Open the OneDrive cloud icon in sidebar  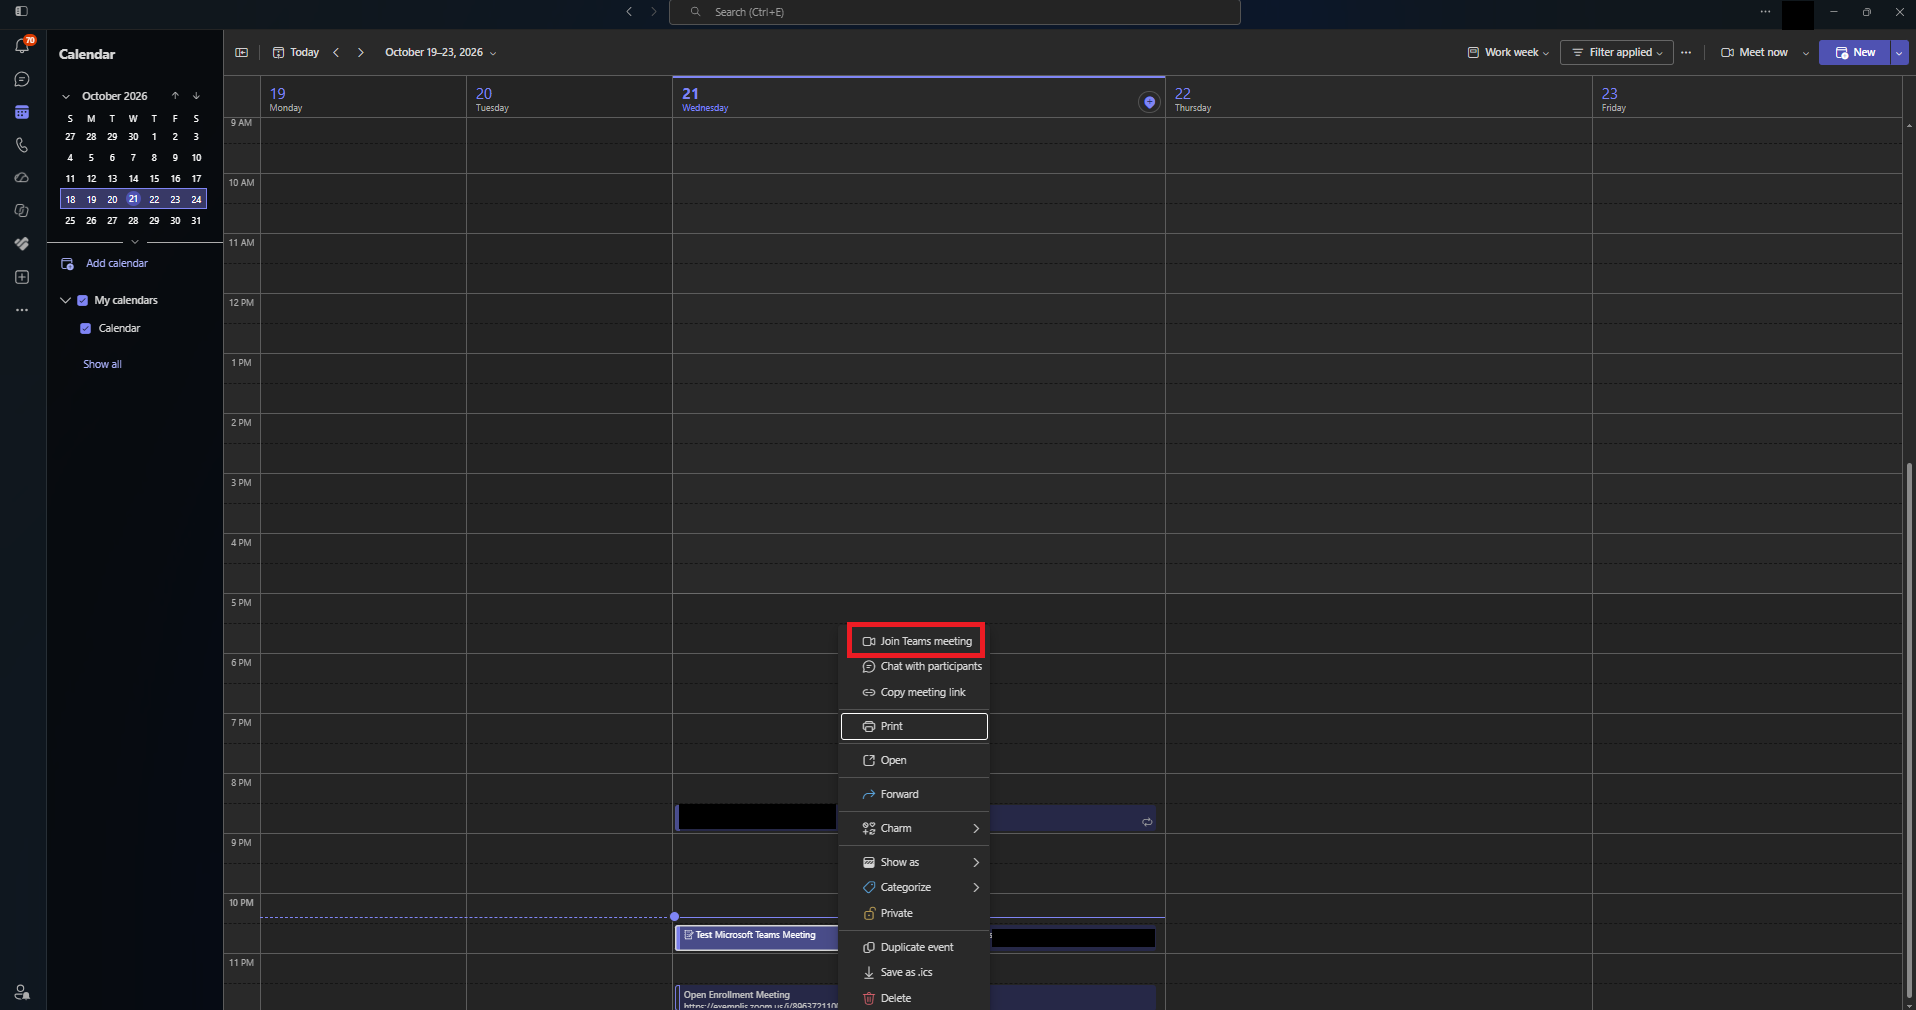pyautogui.click(x=22, y=178)
